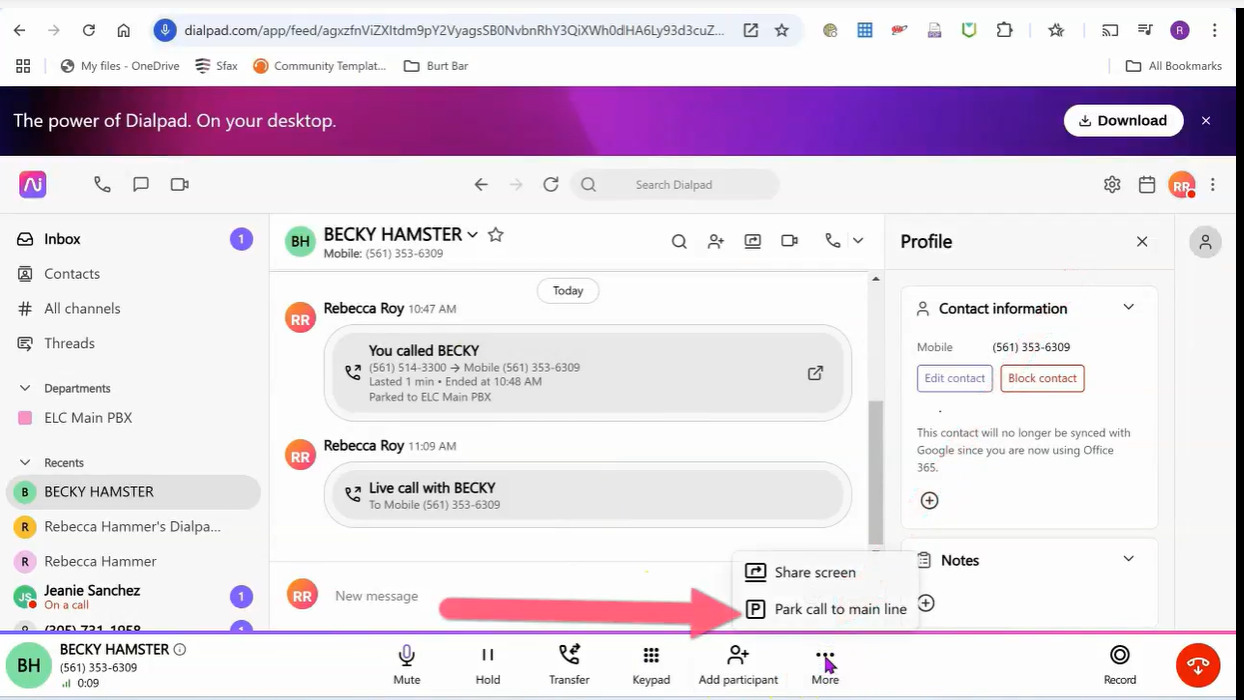Open Burt Bar bookmarks folder
The width and height of the screenshot is (1244, 700).
pyautogui.click(x=436, y=66)
